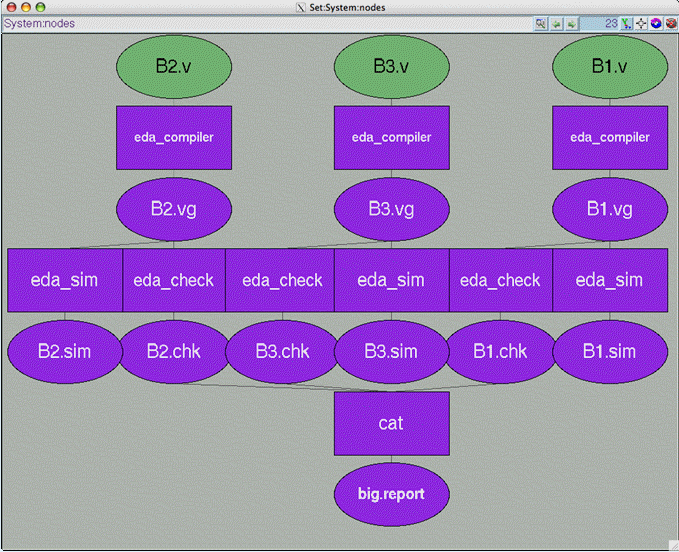Image resolution: width=679 pixels, height=552 pixels.
Task: Click the red X close-view icon
Action: pos(670,23)
